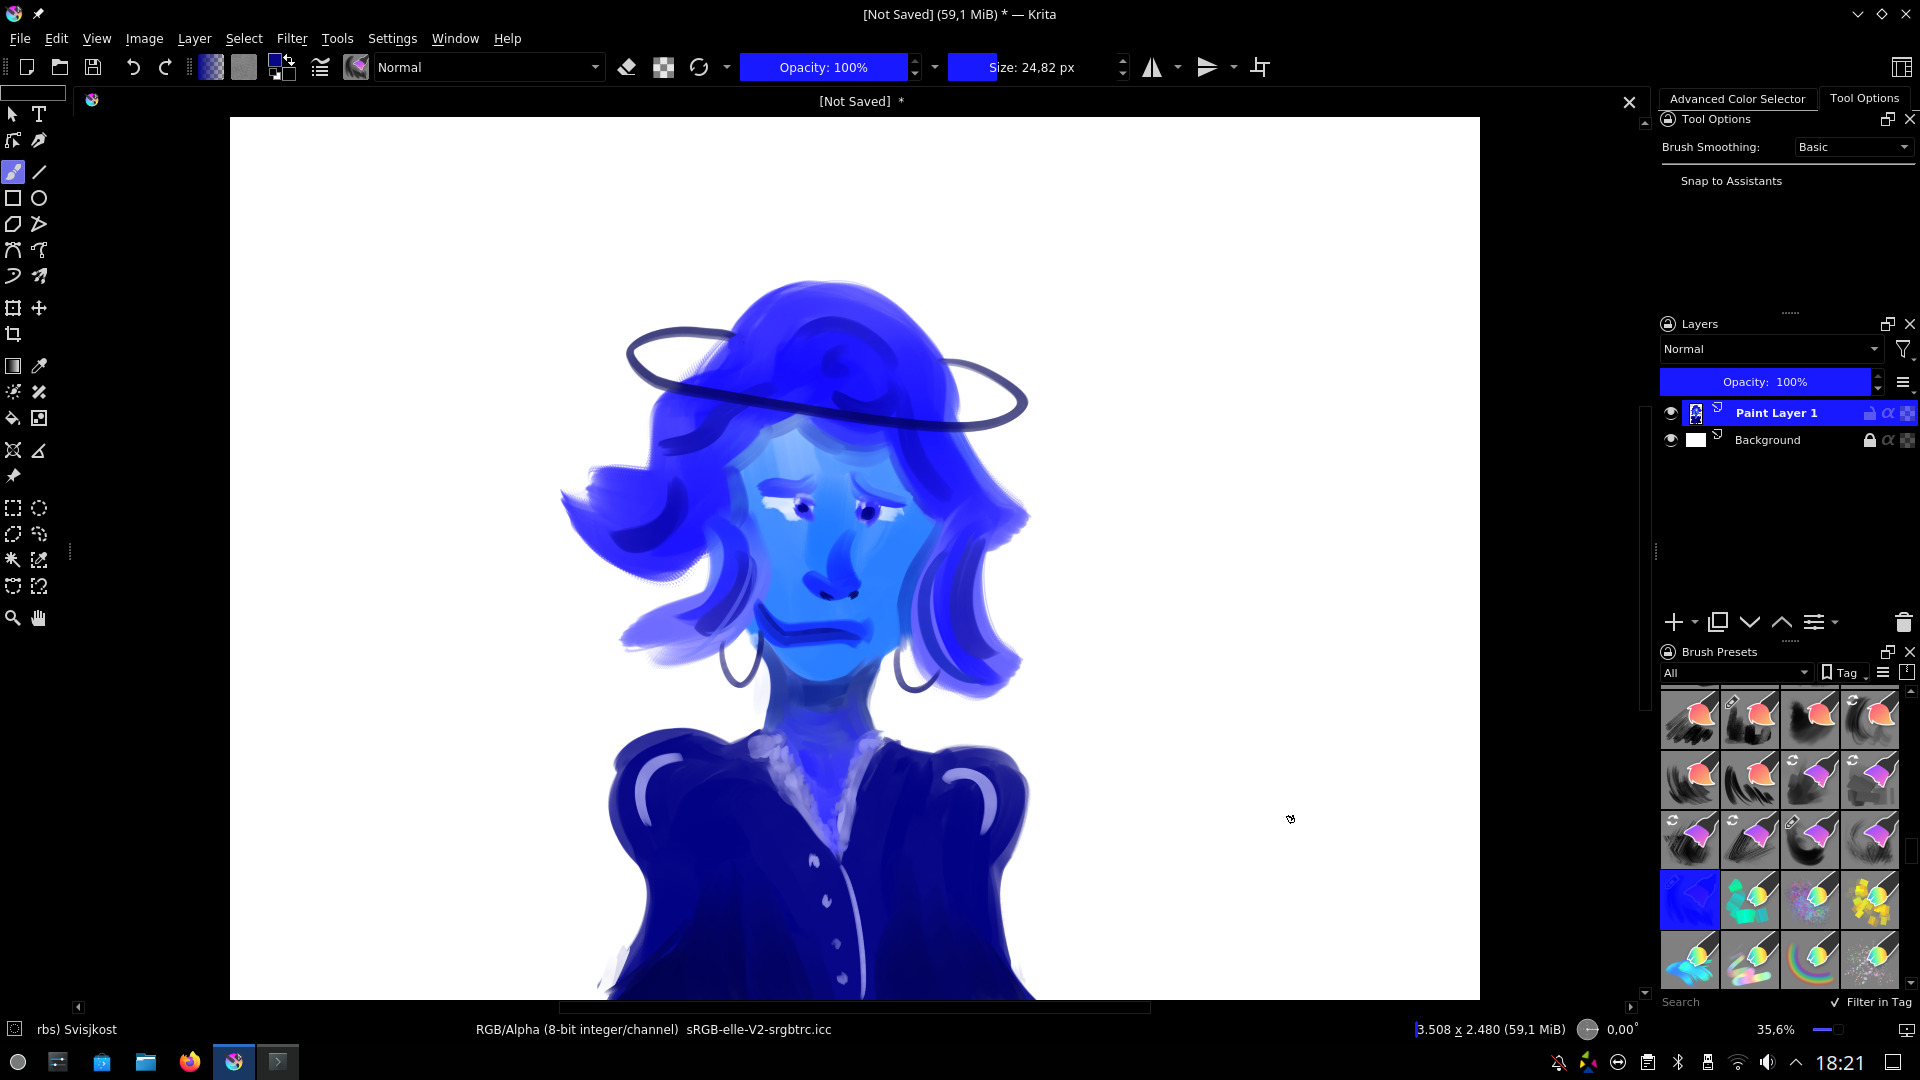1920x1080 pixels.
Task: Click horizontal mirror tool icon
Action: tap(1152, 67)
